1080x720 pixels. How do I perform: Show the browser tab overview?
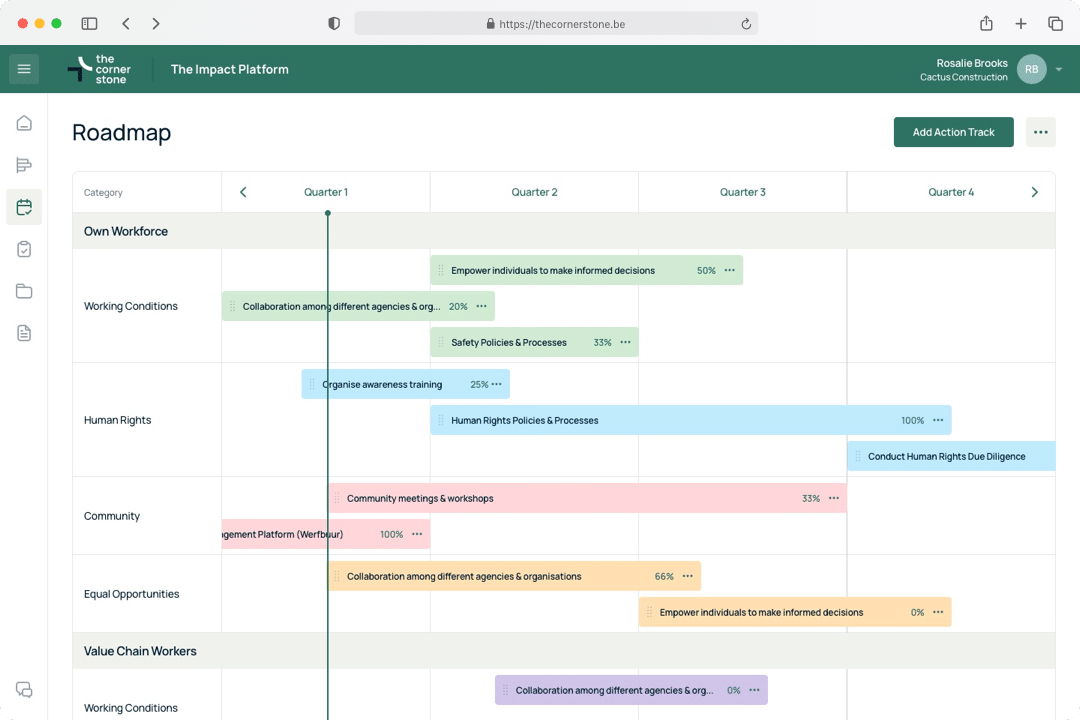click(1055, 23)
